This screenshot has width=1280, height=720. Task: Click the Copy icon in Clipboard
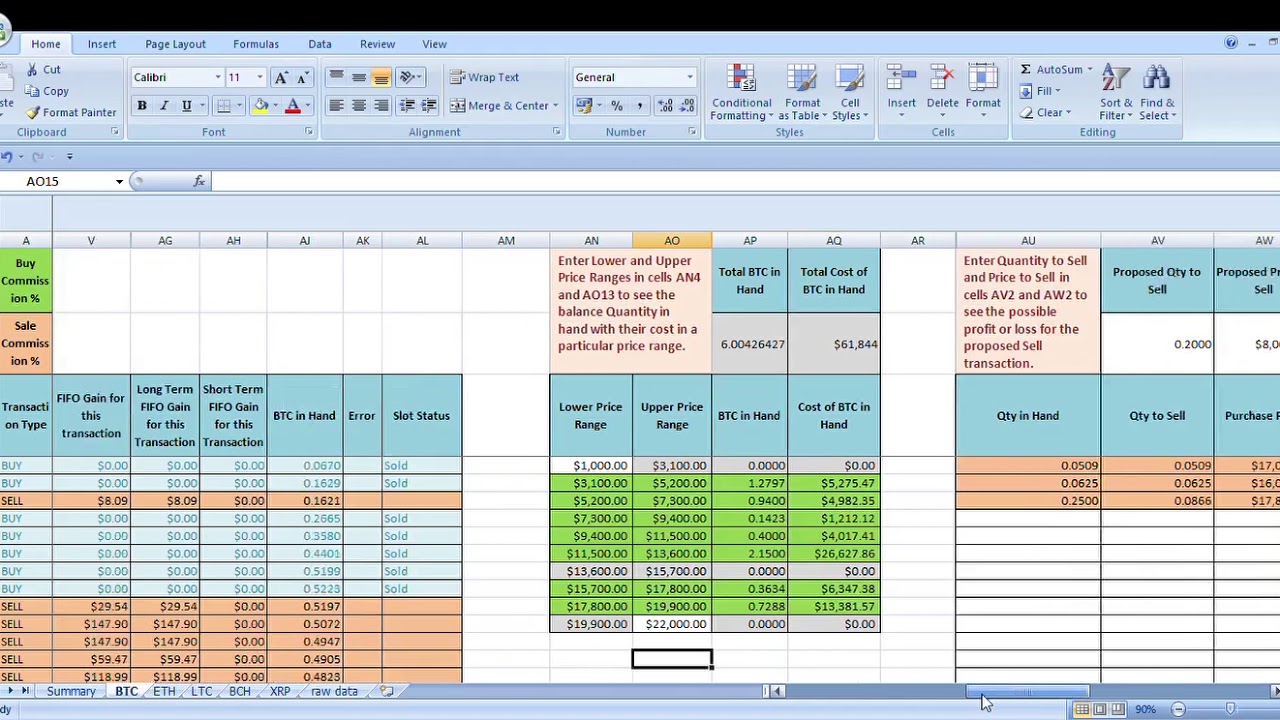coord(33,91)
